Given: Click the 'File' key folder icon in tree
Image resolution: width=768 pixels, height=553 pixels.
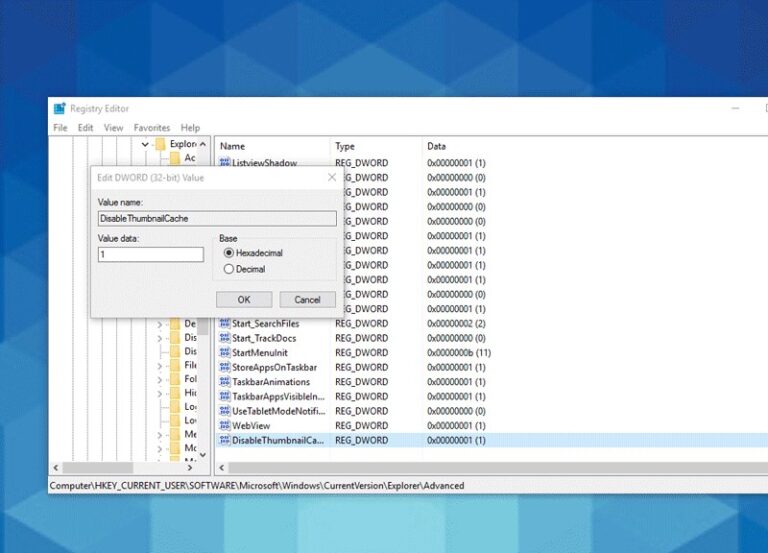Looking at the screenshot, I should pyautogui.click(x=175, y=365).
